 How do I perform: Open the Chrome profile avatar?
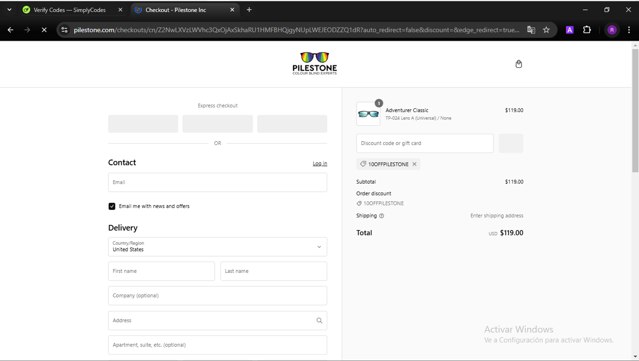612,30
